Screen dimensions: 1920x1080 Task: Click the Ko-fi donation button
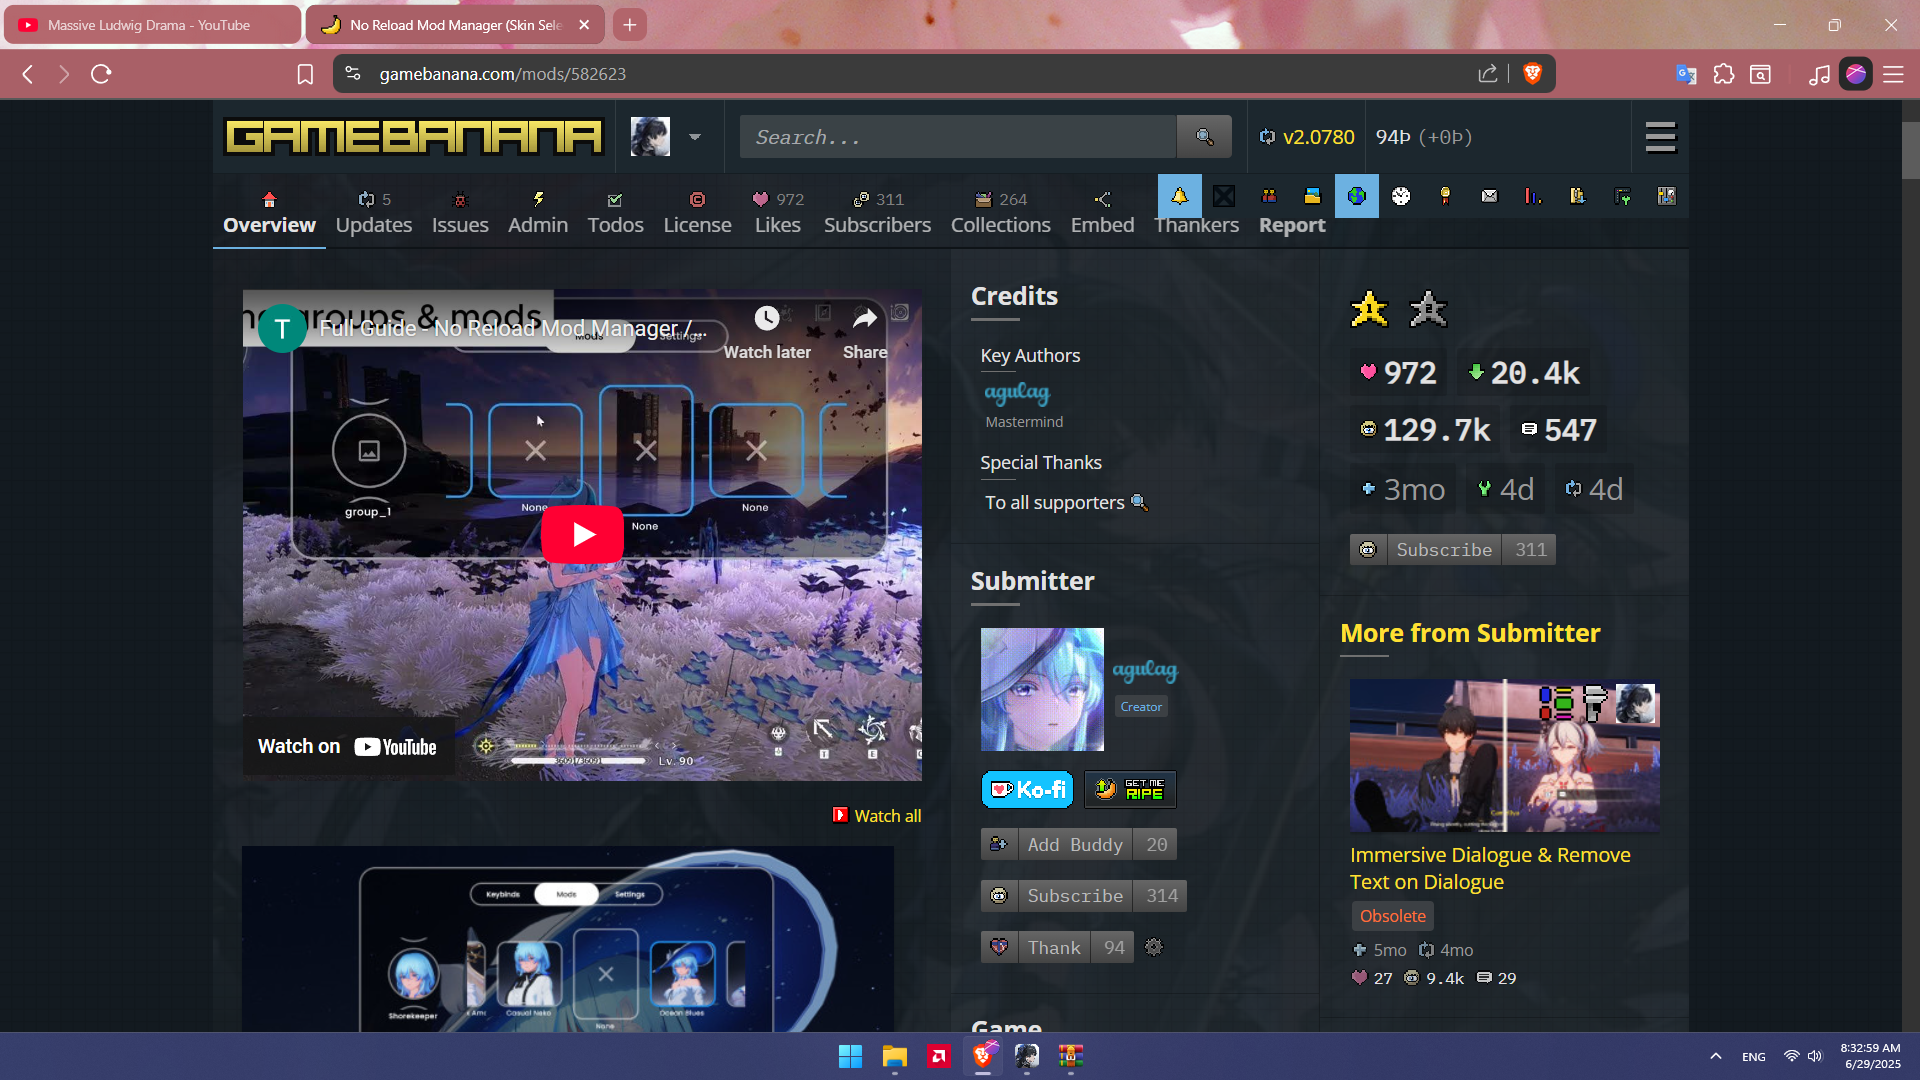point(1027,790)
